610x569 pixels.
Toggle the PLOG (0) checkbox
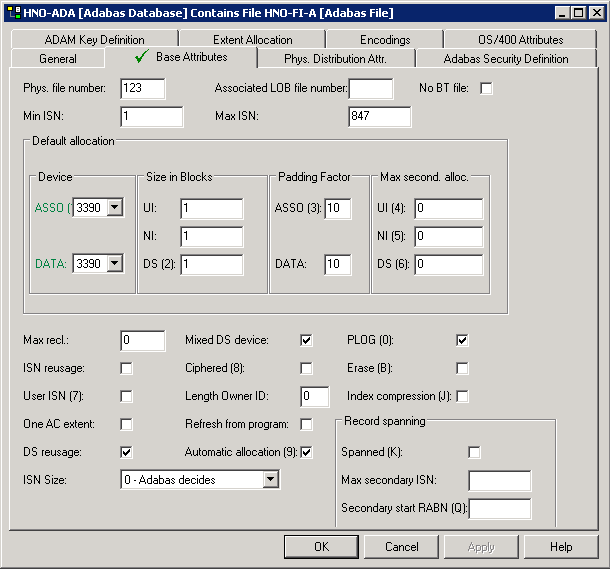(462, 340)
